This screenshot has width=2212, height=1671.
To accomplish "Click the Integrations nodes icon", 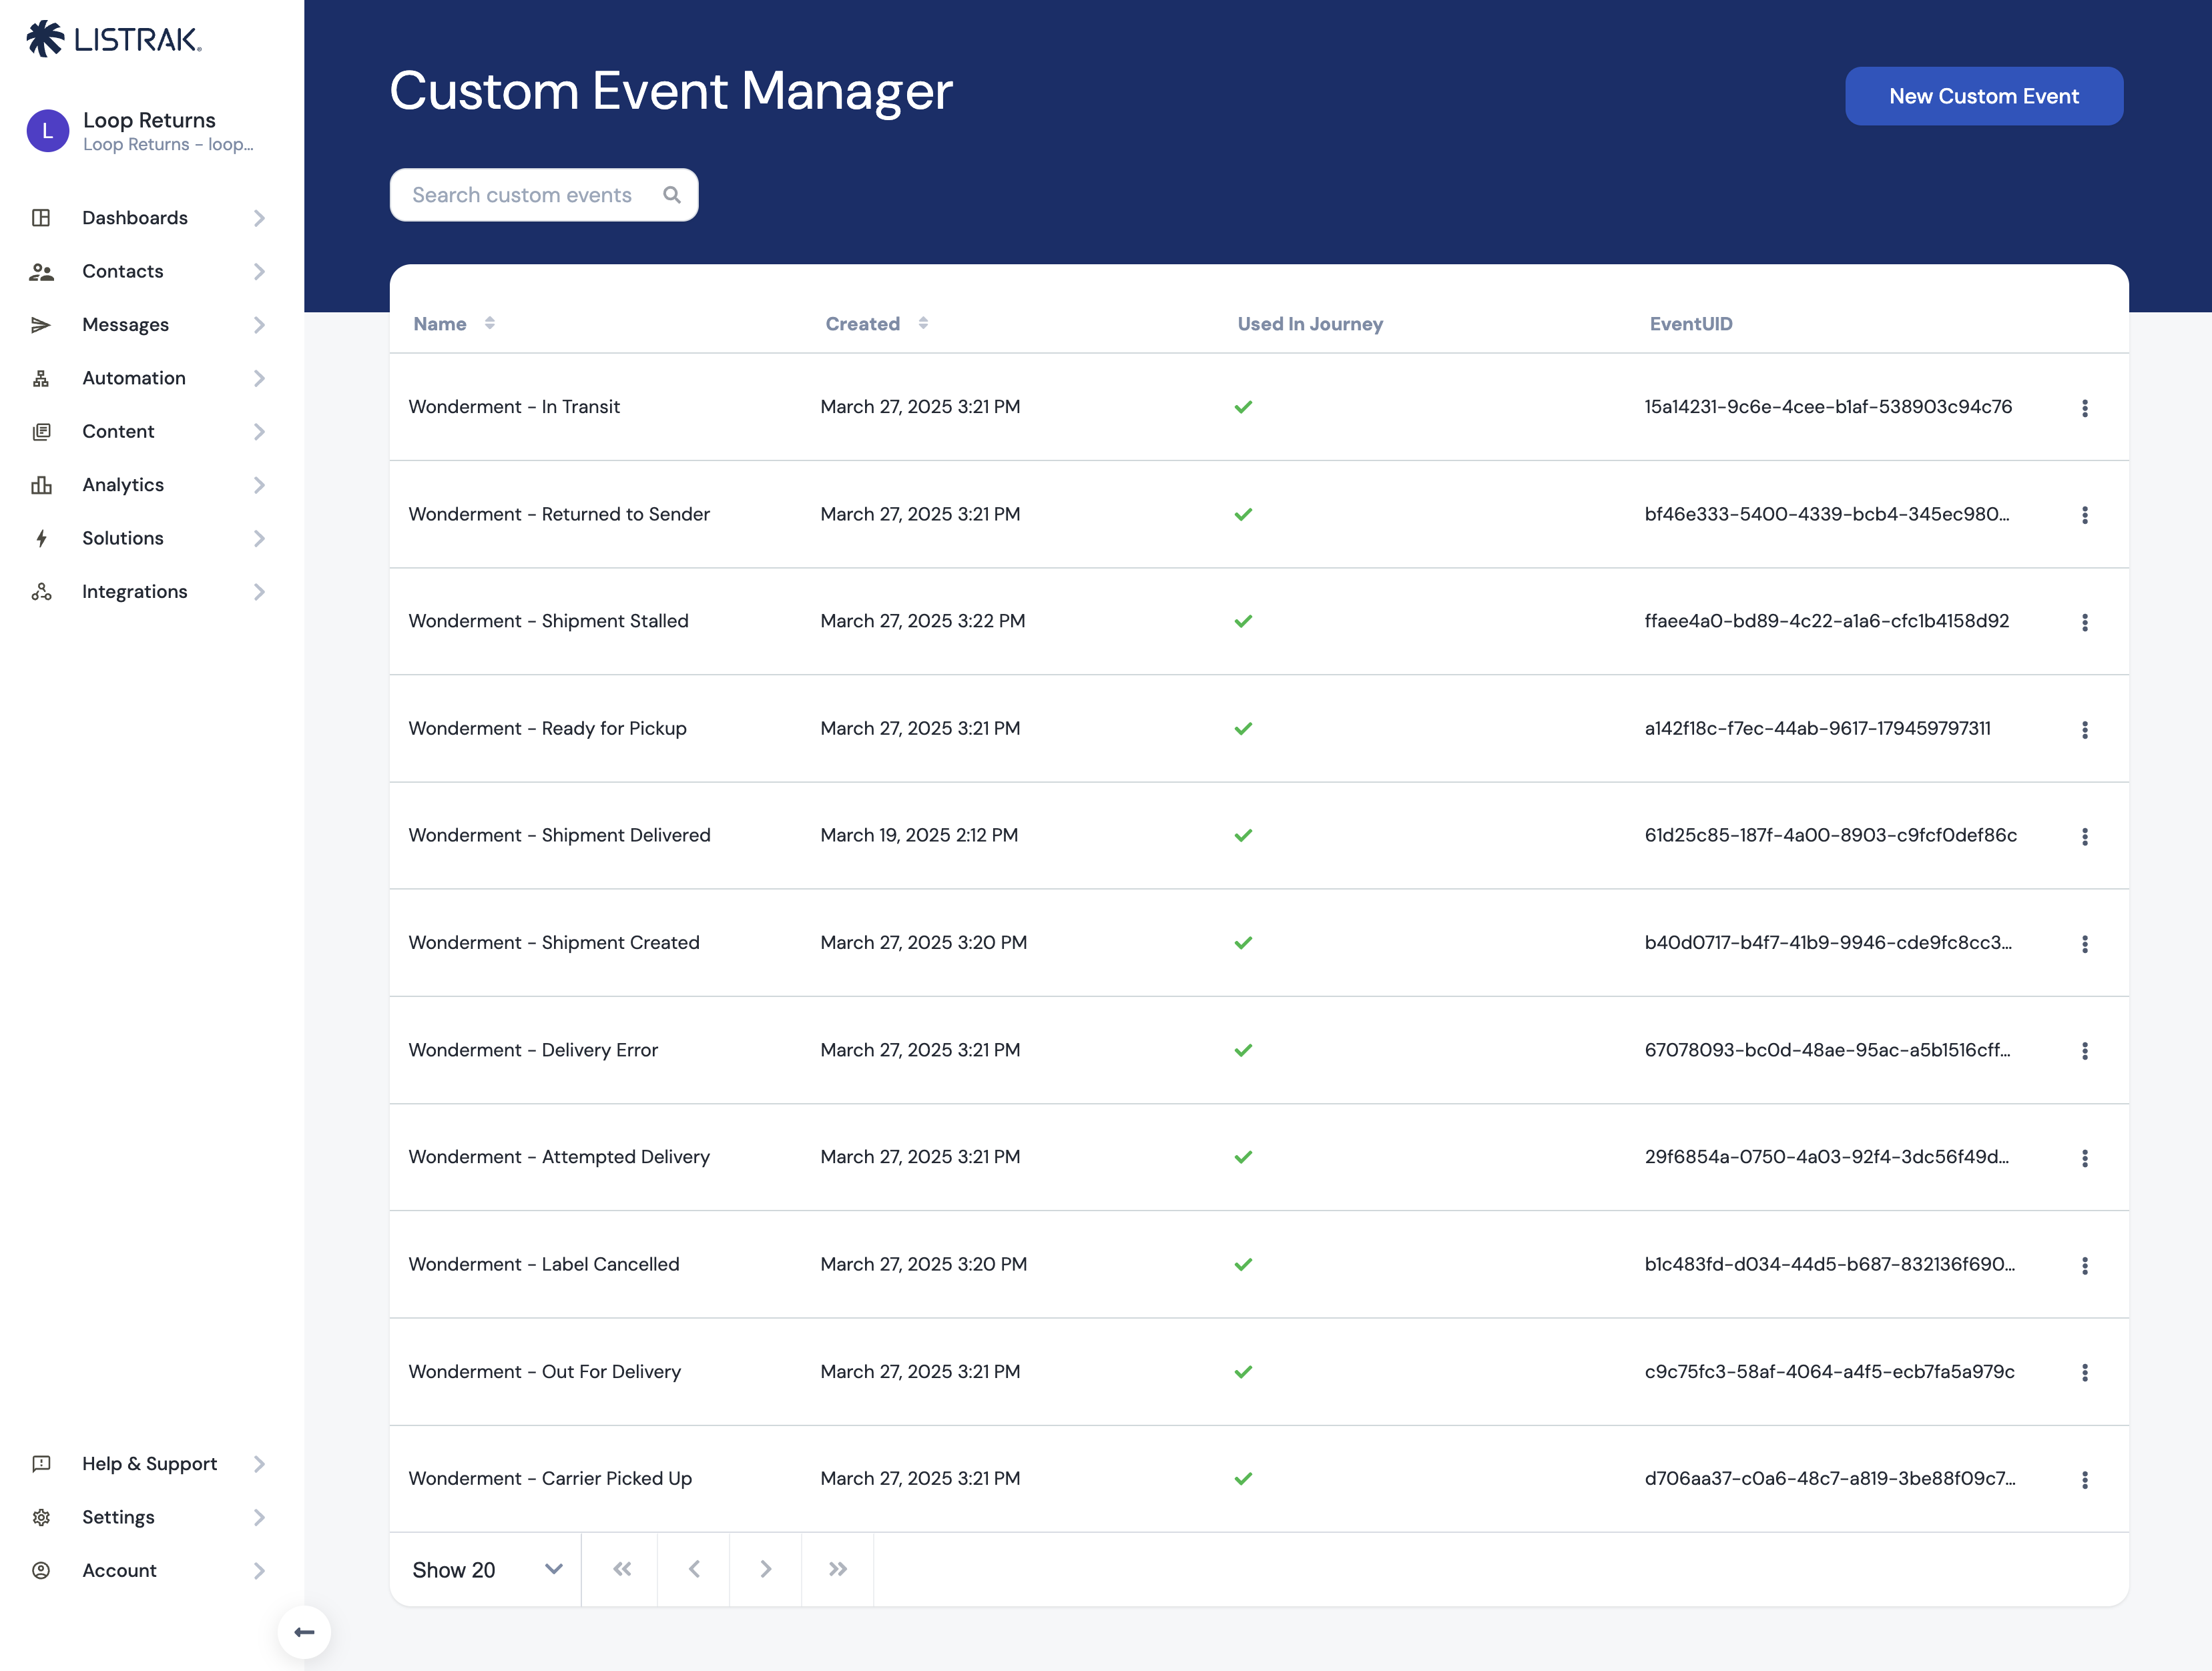I will pyautogui.click(x=41, y=592).
